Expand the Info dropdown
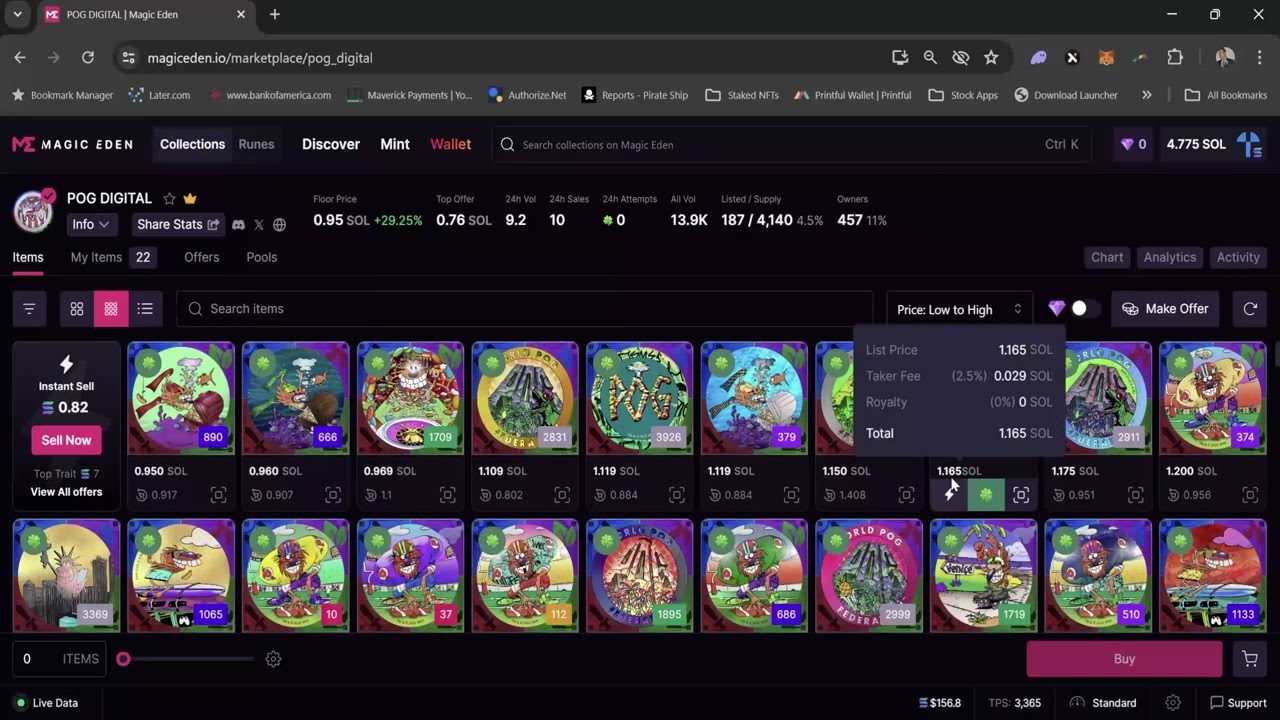 [x=91, y=225]
